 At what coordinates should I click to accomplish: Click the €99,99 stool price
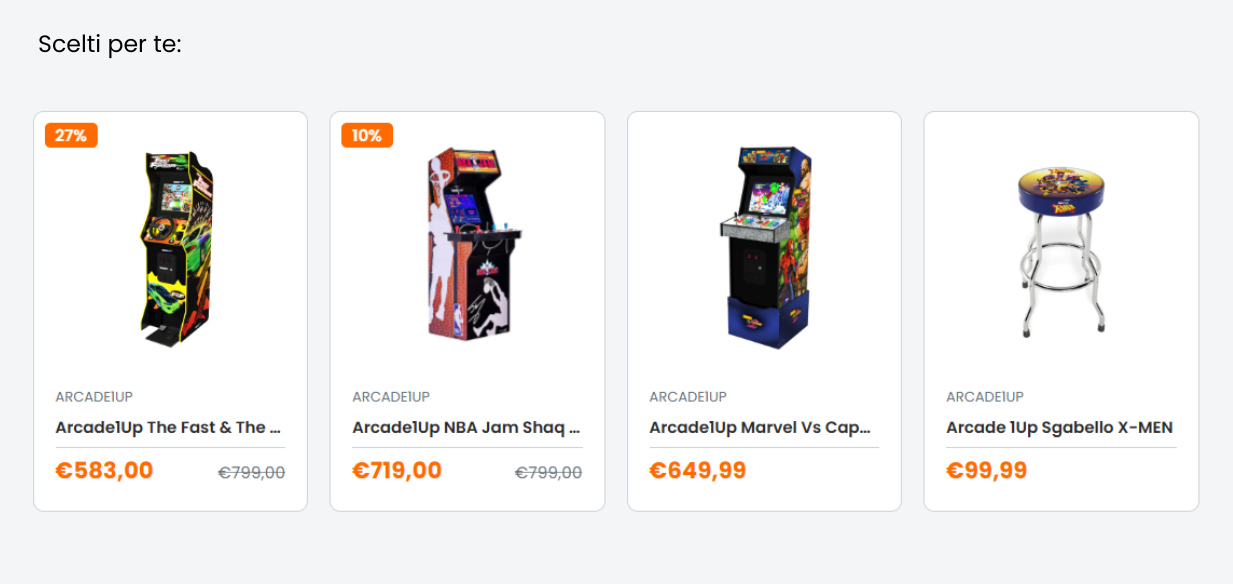point(987,470)
